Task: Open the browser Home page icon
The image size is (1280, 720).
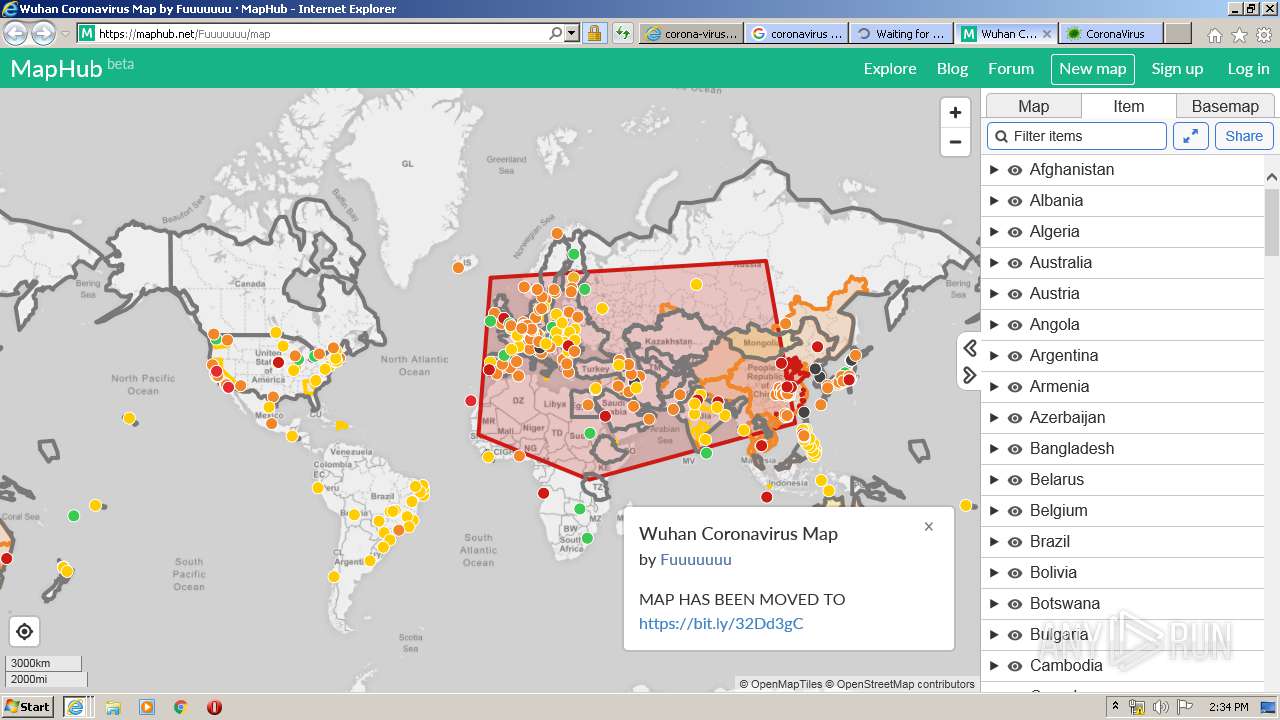Action: coord(1214,35)
